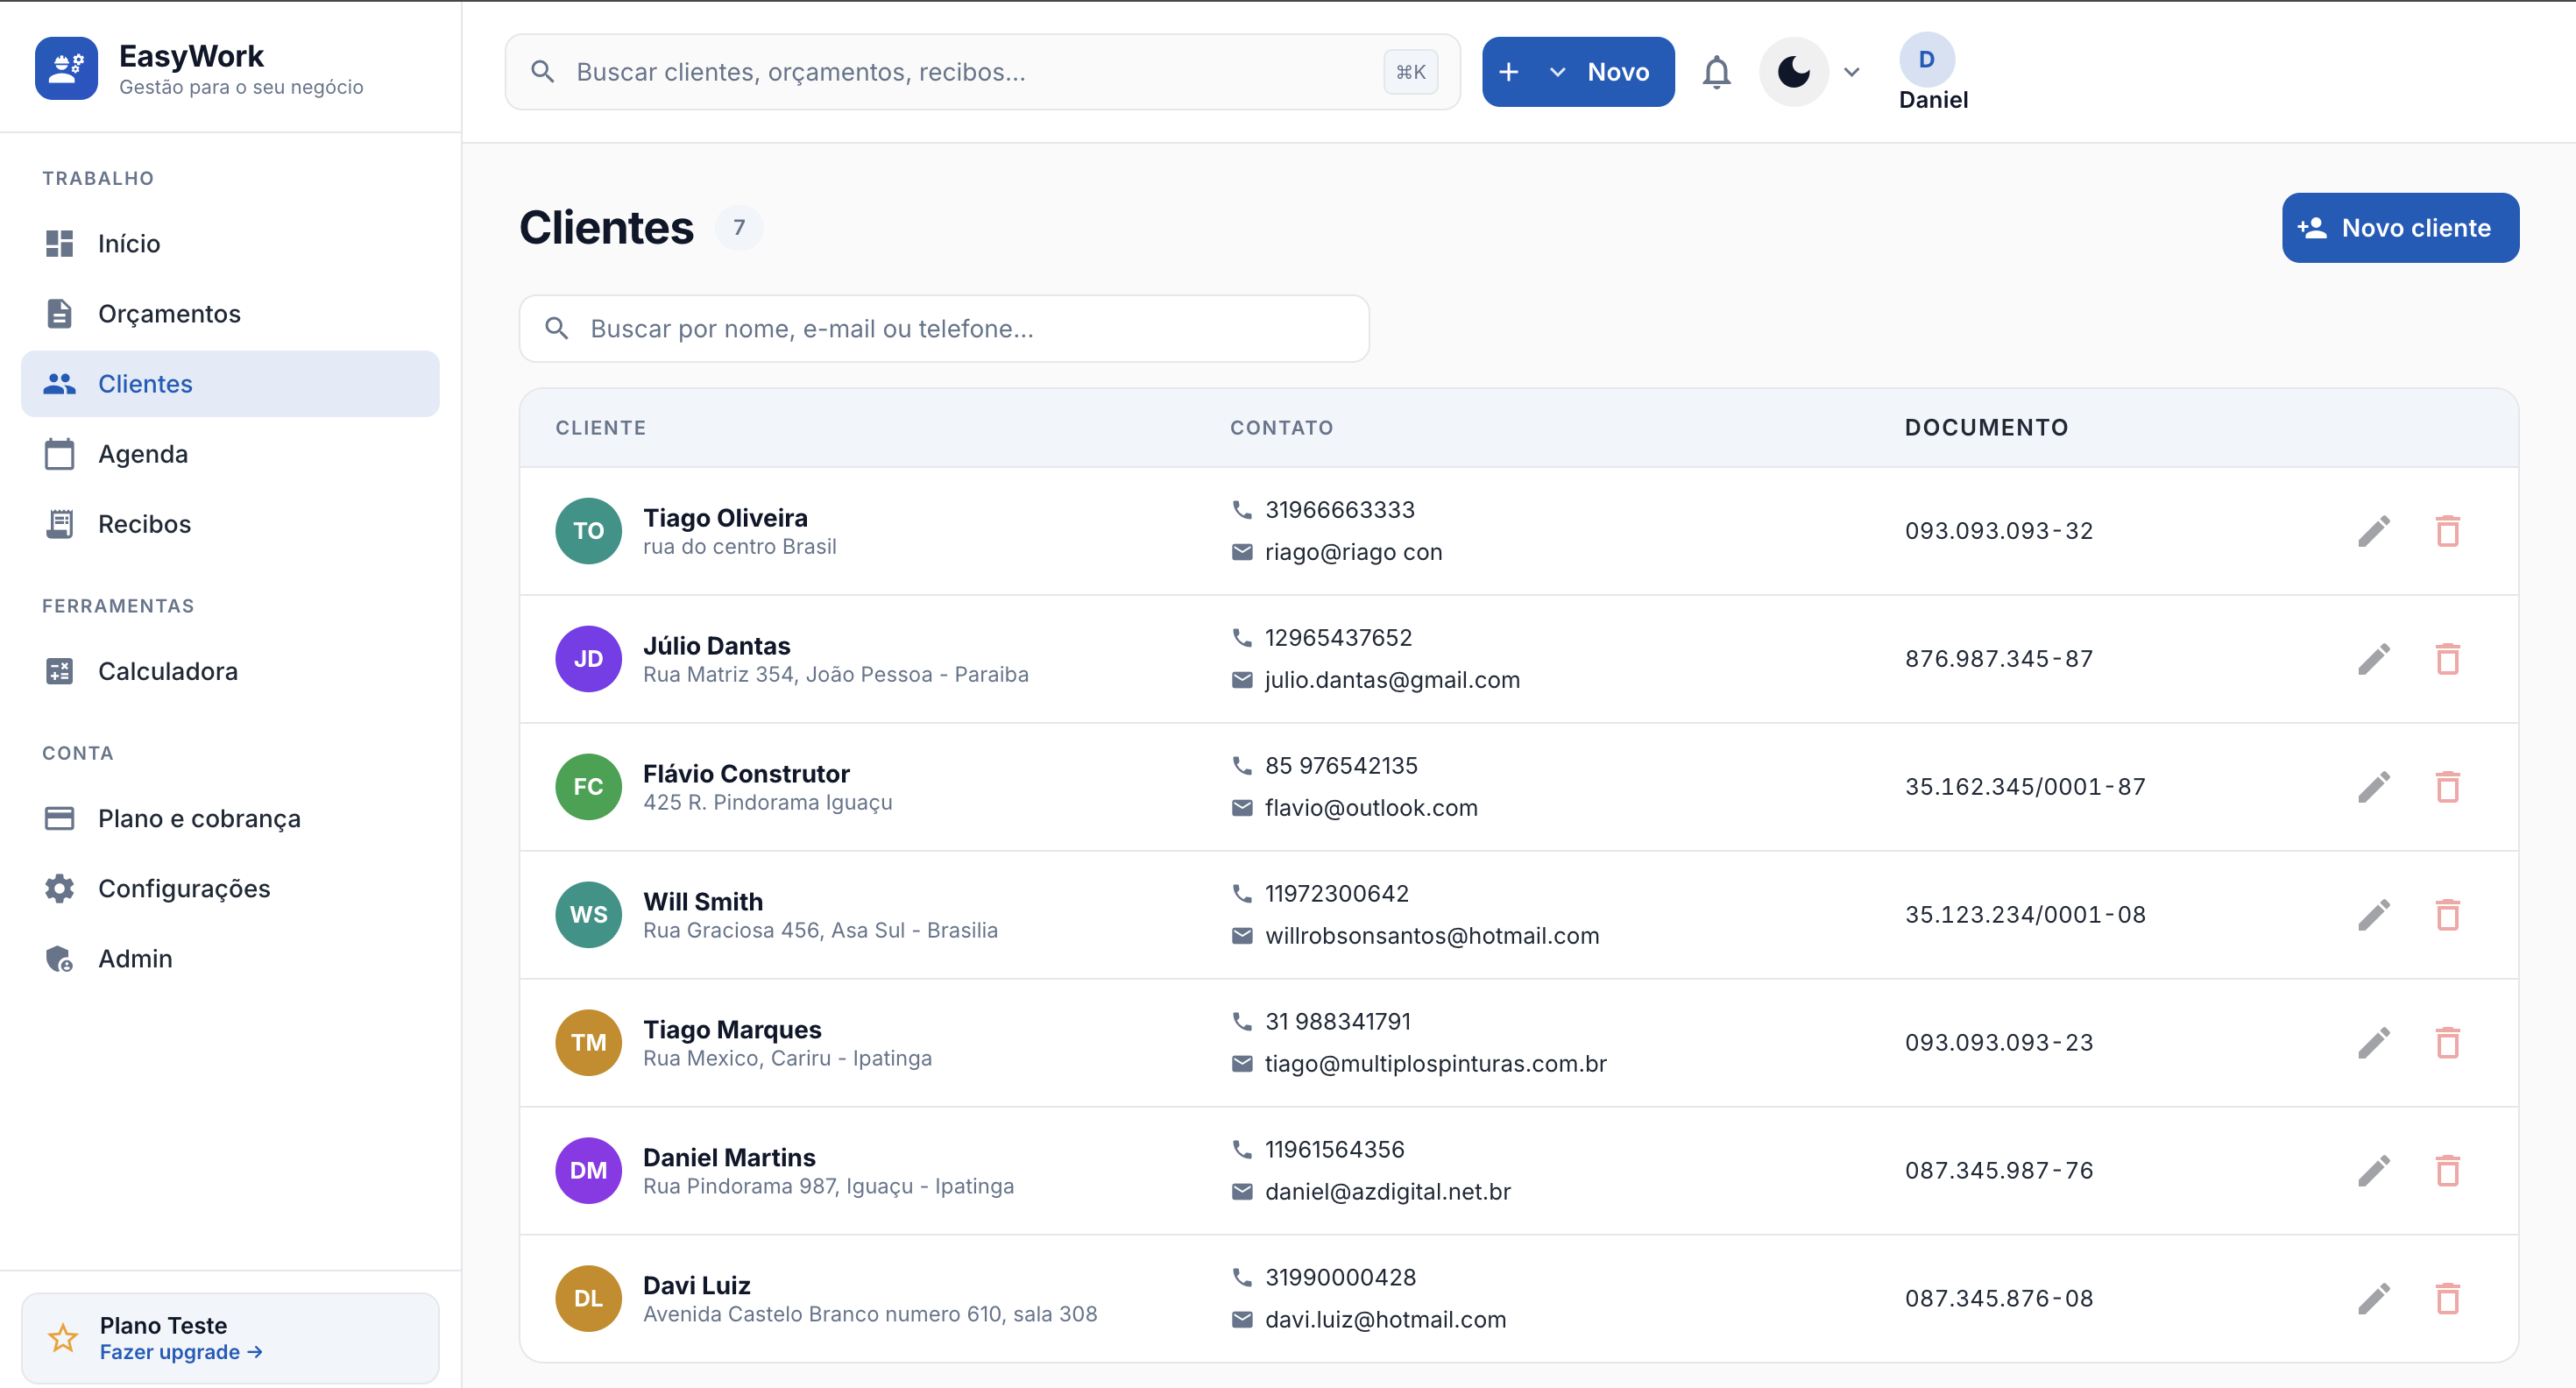Delete Davi Luiz client record
Image resolution: width=2576 pixels, height=1388 pixels.
(2447, 1299)
